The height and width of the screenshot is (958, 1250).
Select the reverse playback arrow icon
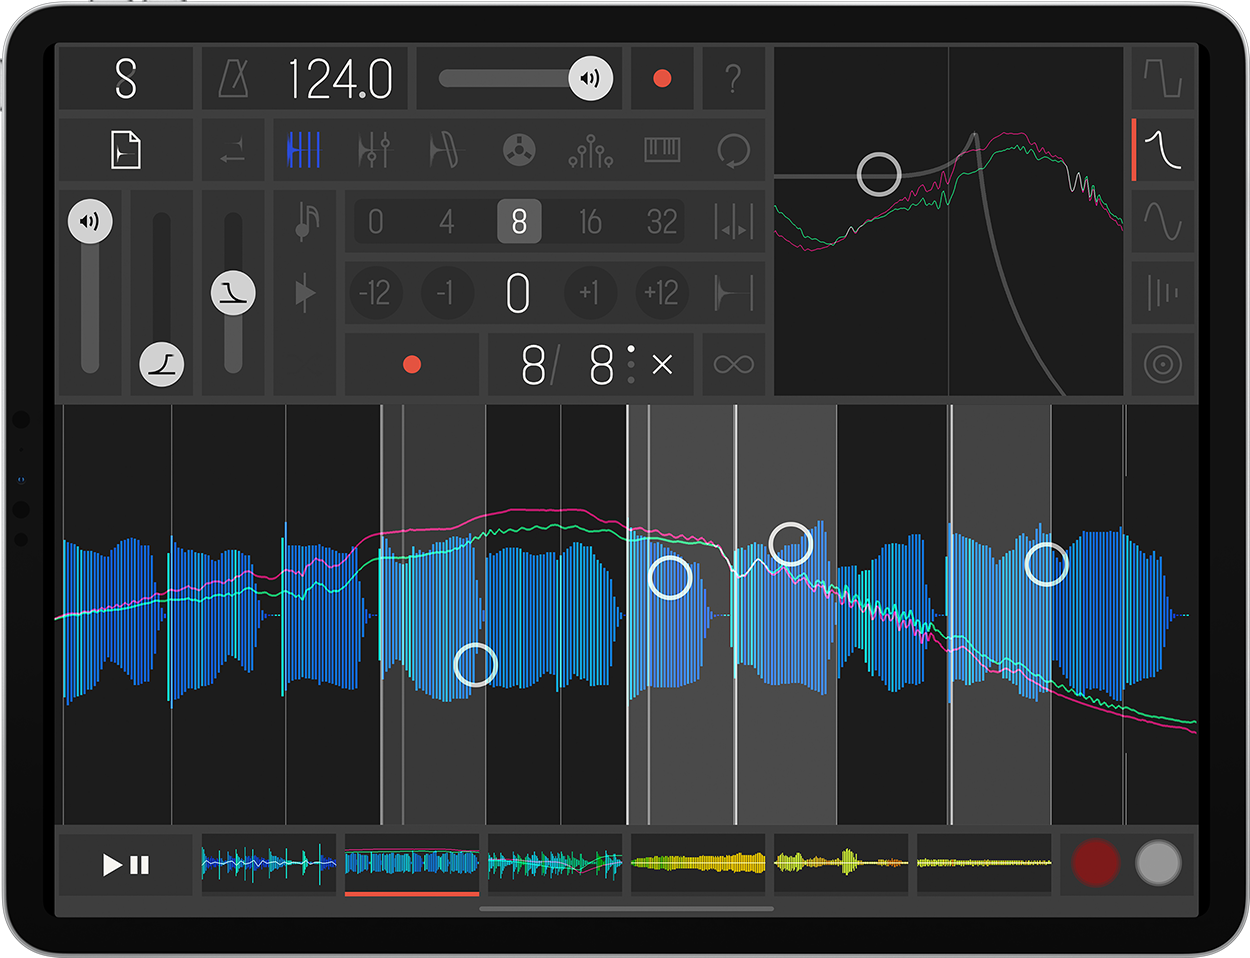(x=232, y=150)
